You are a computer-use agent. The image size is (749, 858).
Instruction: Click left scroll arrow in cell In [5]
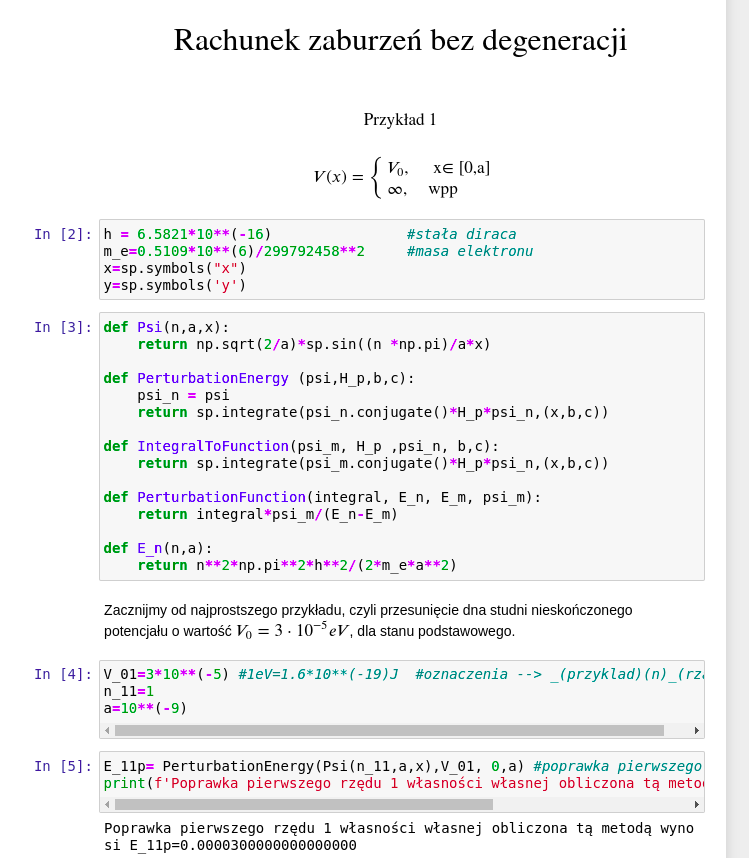coord(107,804)
